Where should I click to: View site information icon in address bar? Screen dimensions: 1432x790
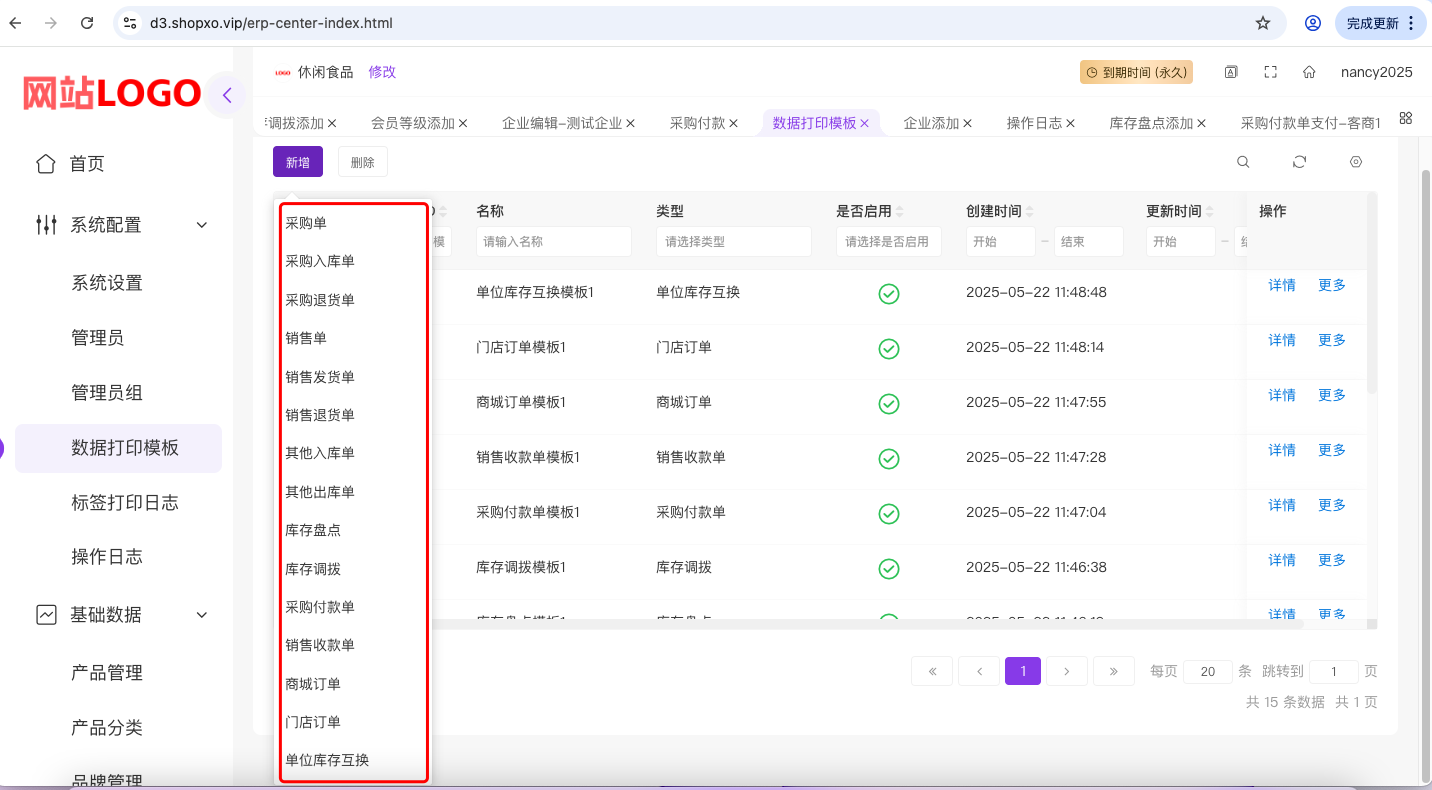point(130,23)
